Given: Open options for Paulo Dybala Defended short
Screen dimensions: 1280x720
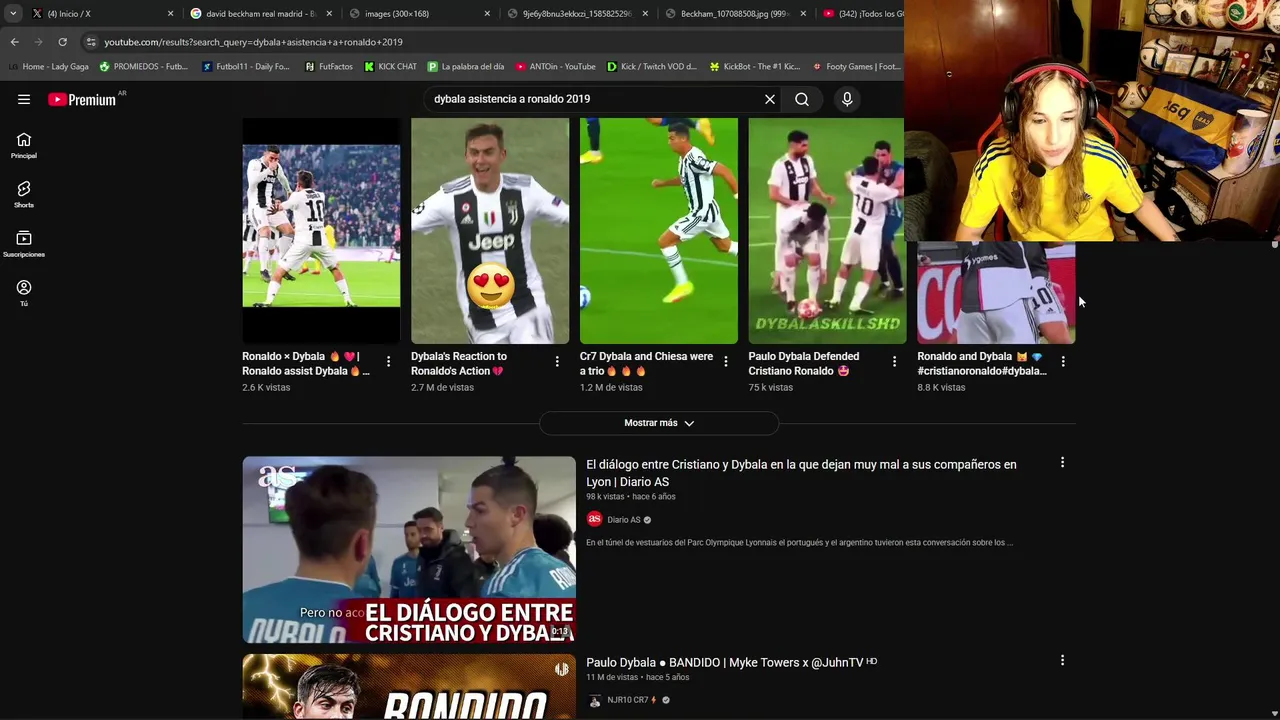Looking at the screenshot, I should pyautogui.click(x=894, y=362).
